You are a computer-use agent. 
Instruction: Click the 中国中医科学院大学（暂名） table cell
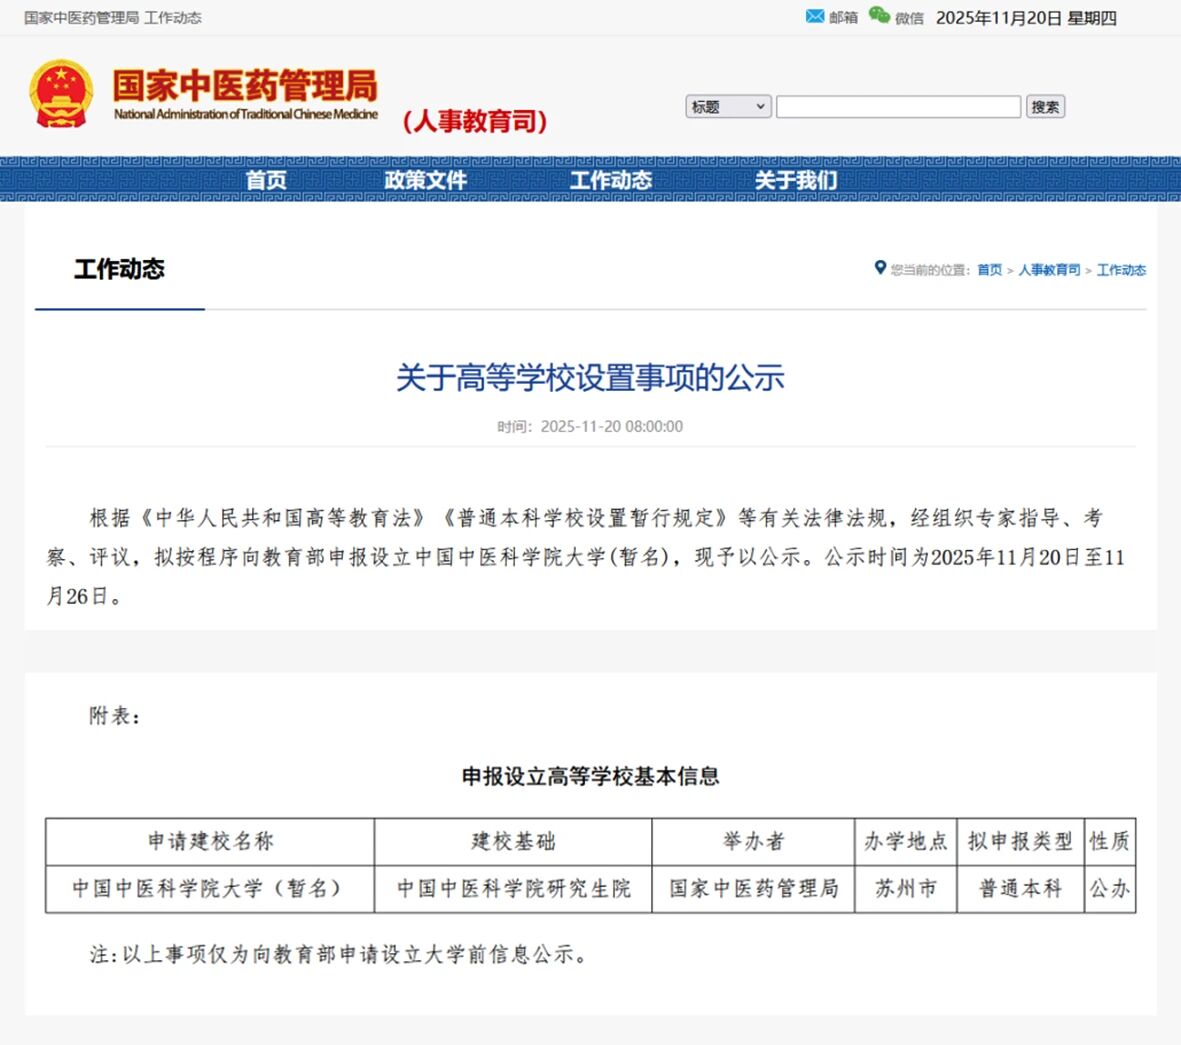tap(209, 889)
